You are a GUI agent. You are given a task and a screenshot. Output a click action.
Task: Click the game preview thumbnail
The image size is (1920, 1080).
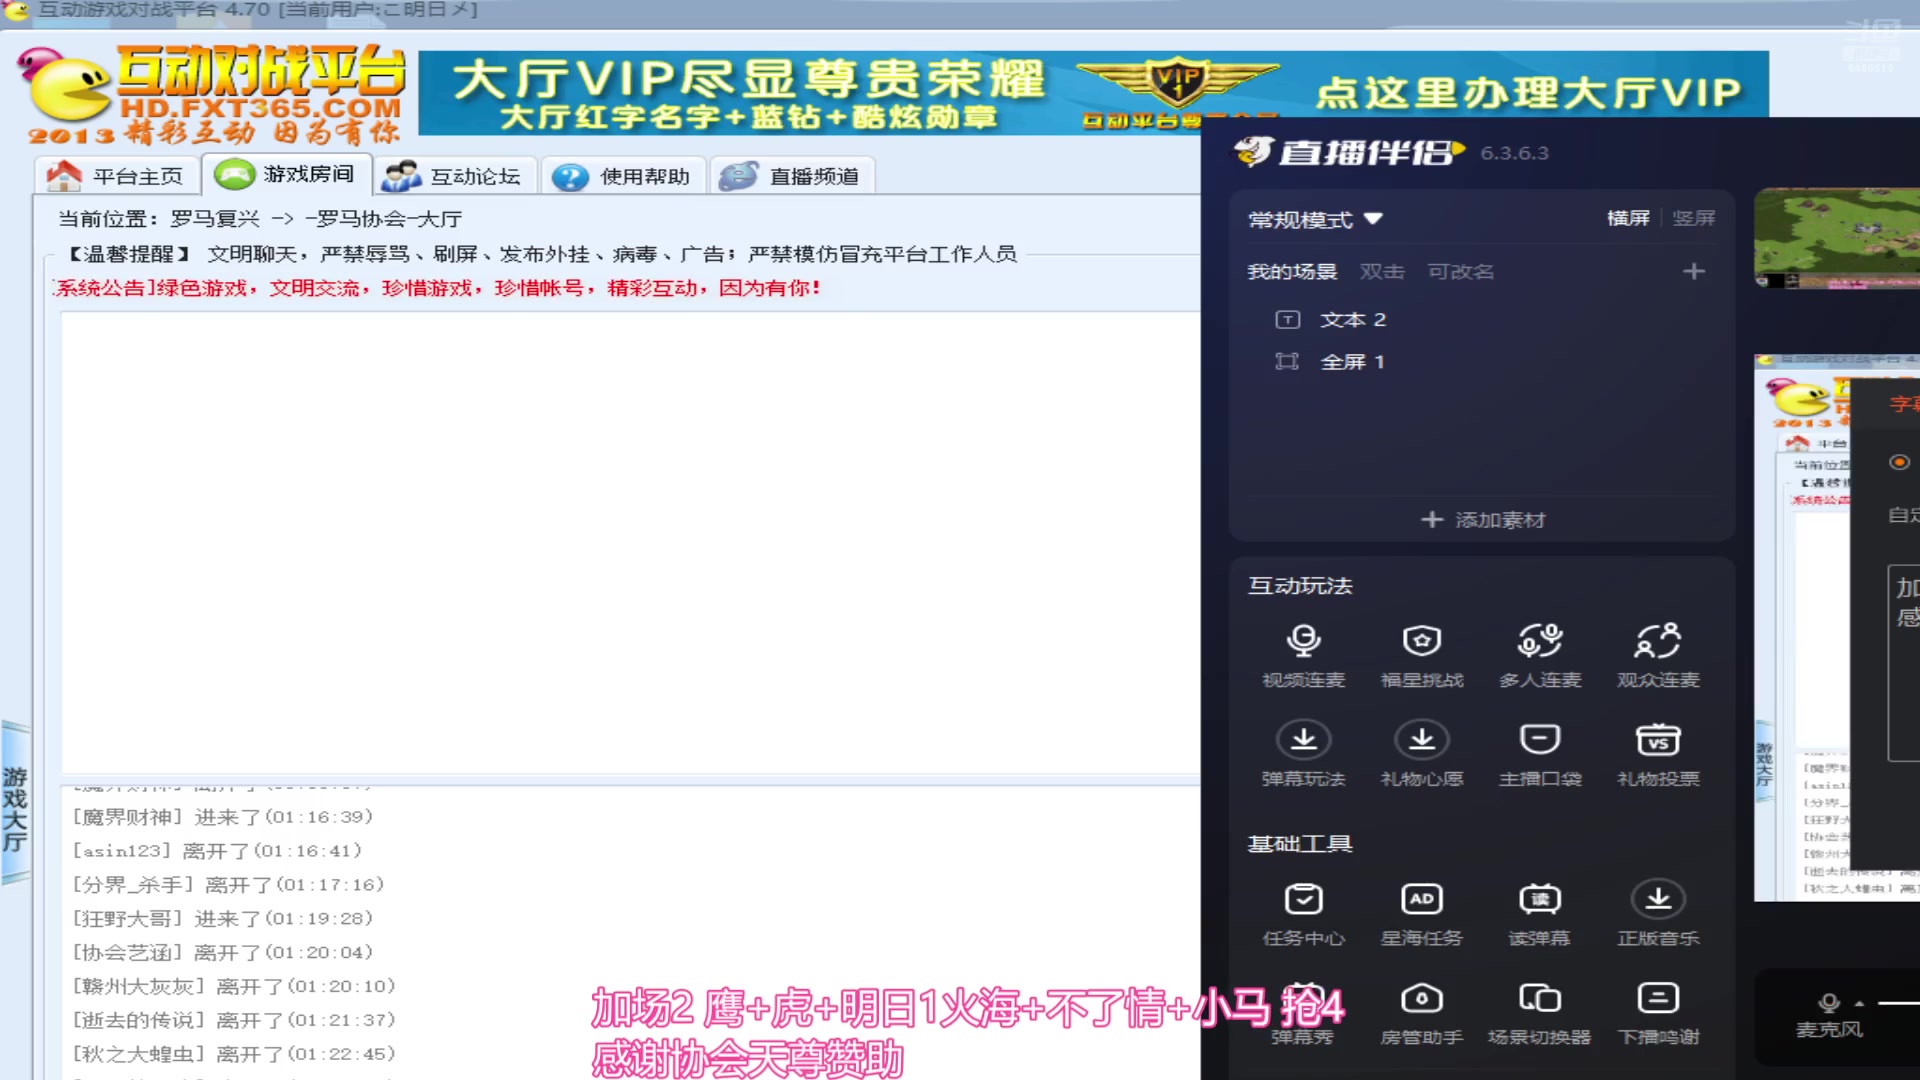[x=1837, y=238]
